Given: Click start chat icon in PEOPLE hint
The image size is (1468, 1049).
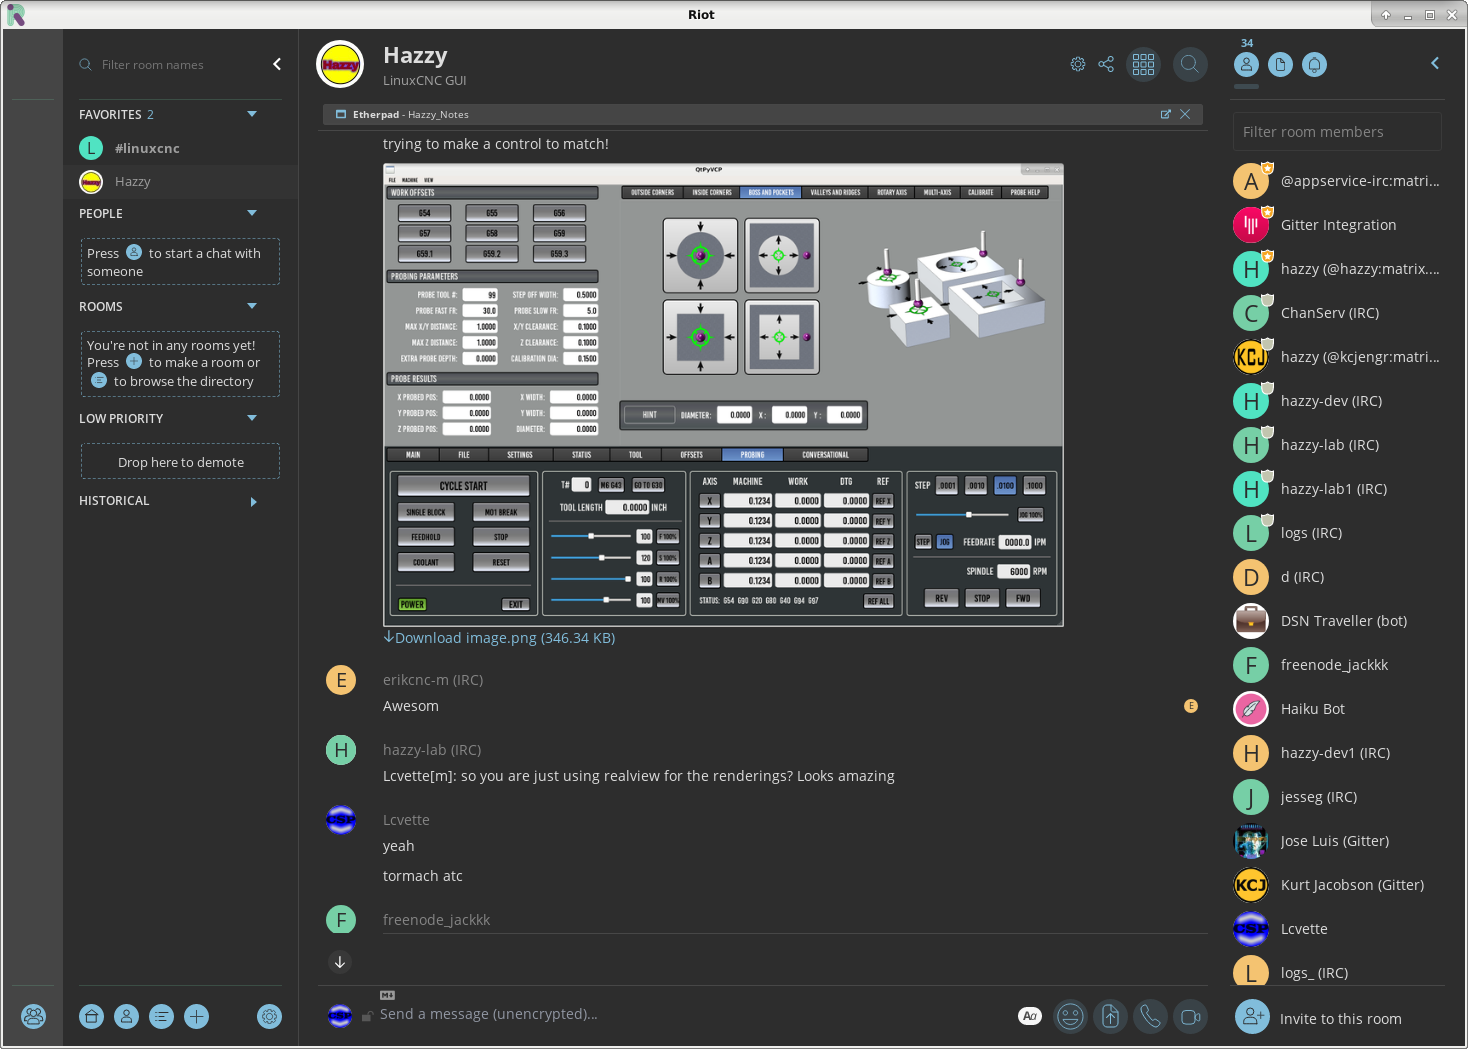Looking at the screenshot, I should click(134, 252).
